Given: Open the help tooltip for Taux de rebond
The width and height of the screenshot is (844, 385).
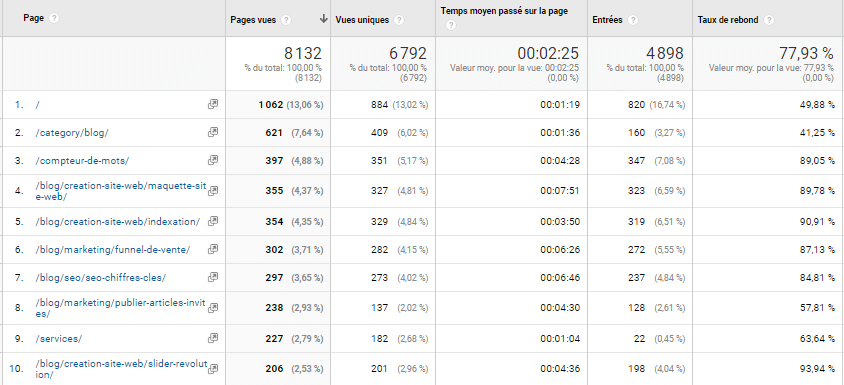Looking at the screenshot, I should click(769, 20).
